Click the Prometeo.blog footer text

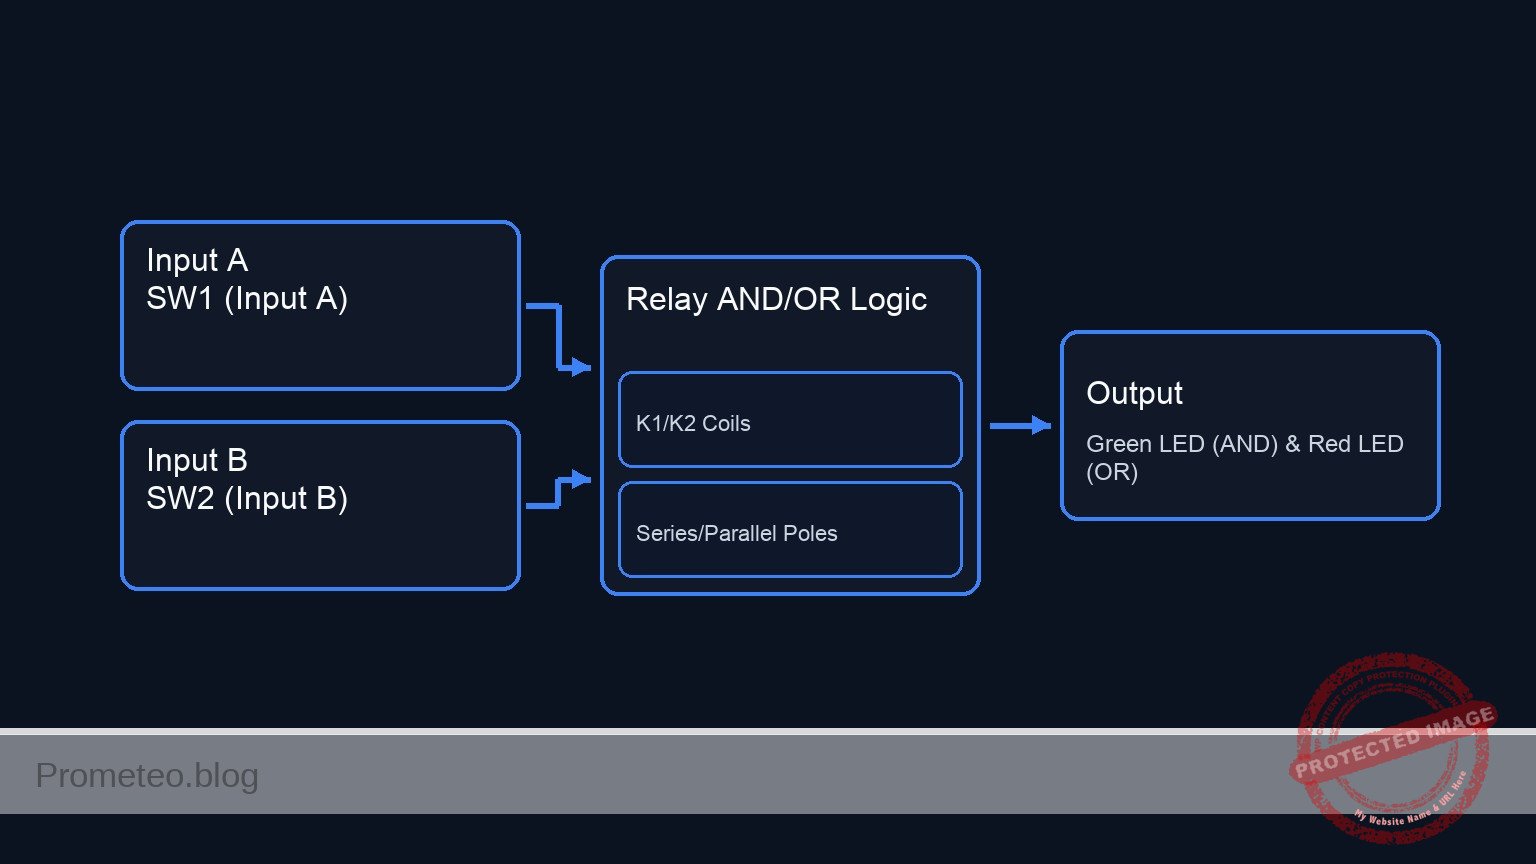point(147,775)
